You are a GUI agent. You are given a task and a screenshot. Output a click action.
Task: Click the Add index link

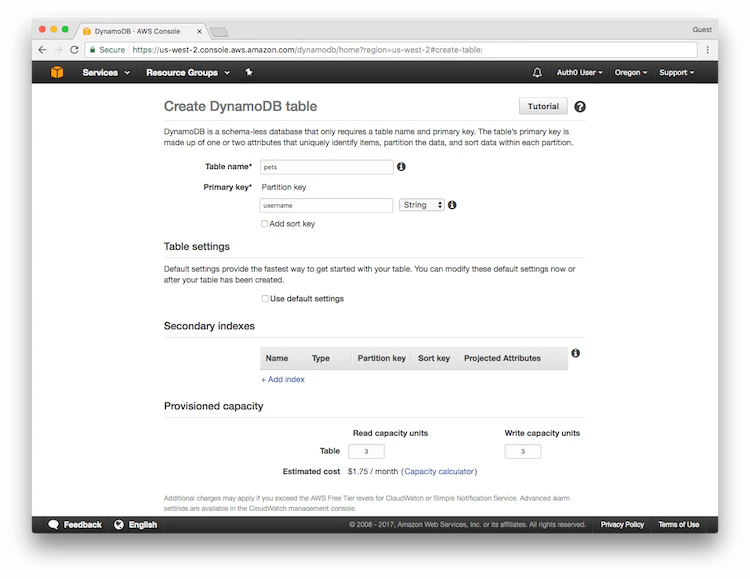(x=283, y=379)
